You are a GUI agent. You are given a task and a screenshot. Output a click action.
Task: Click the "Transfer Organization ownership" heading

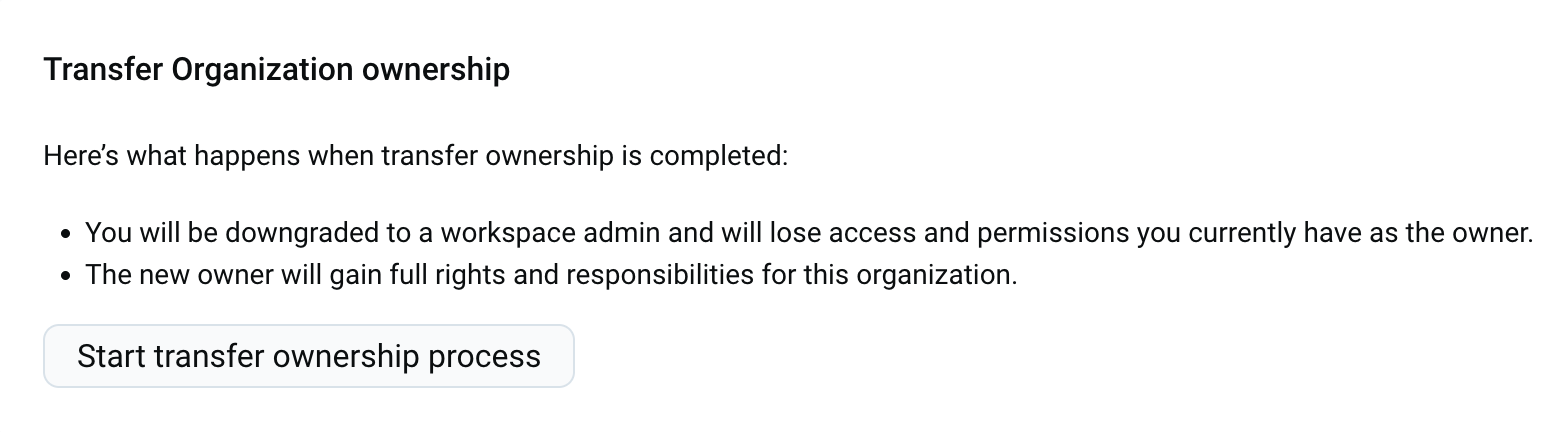coord(276,70)
